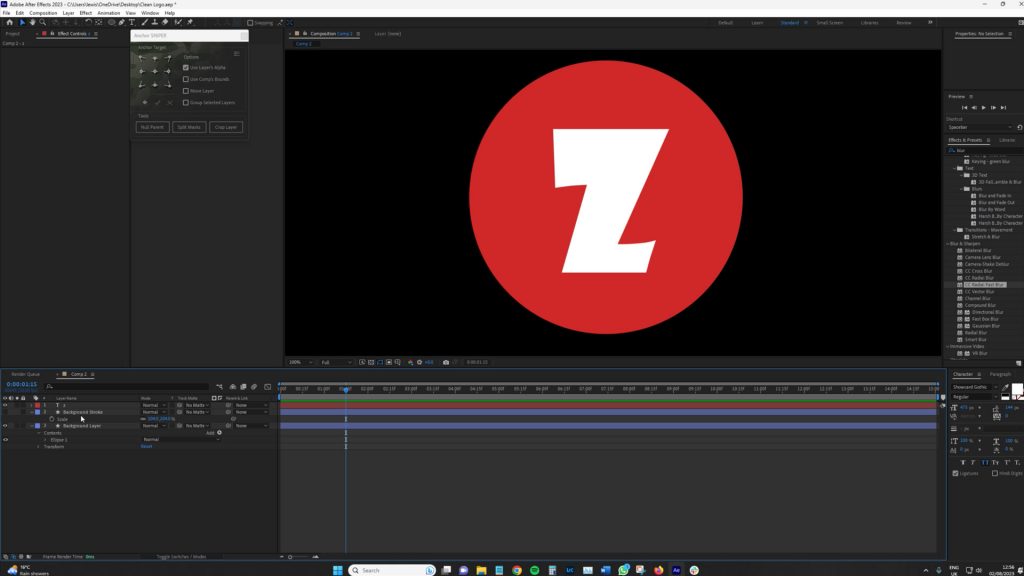Select the Pen tool

(122, 22)
